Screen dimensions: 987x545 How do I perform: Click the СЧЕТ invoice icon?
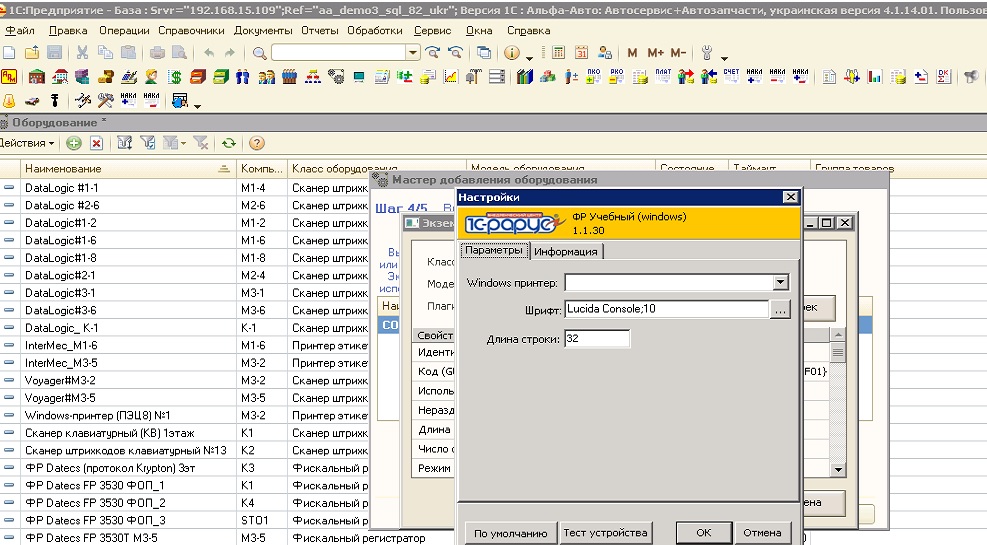pyautogui.click(x=731, y=77)
